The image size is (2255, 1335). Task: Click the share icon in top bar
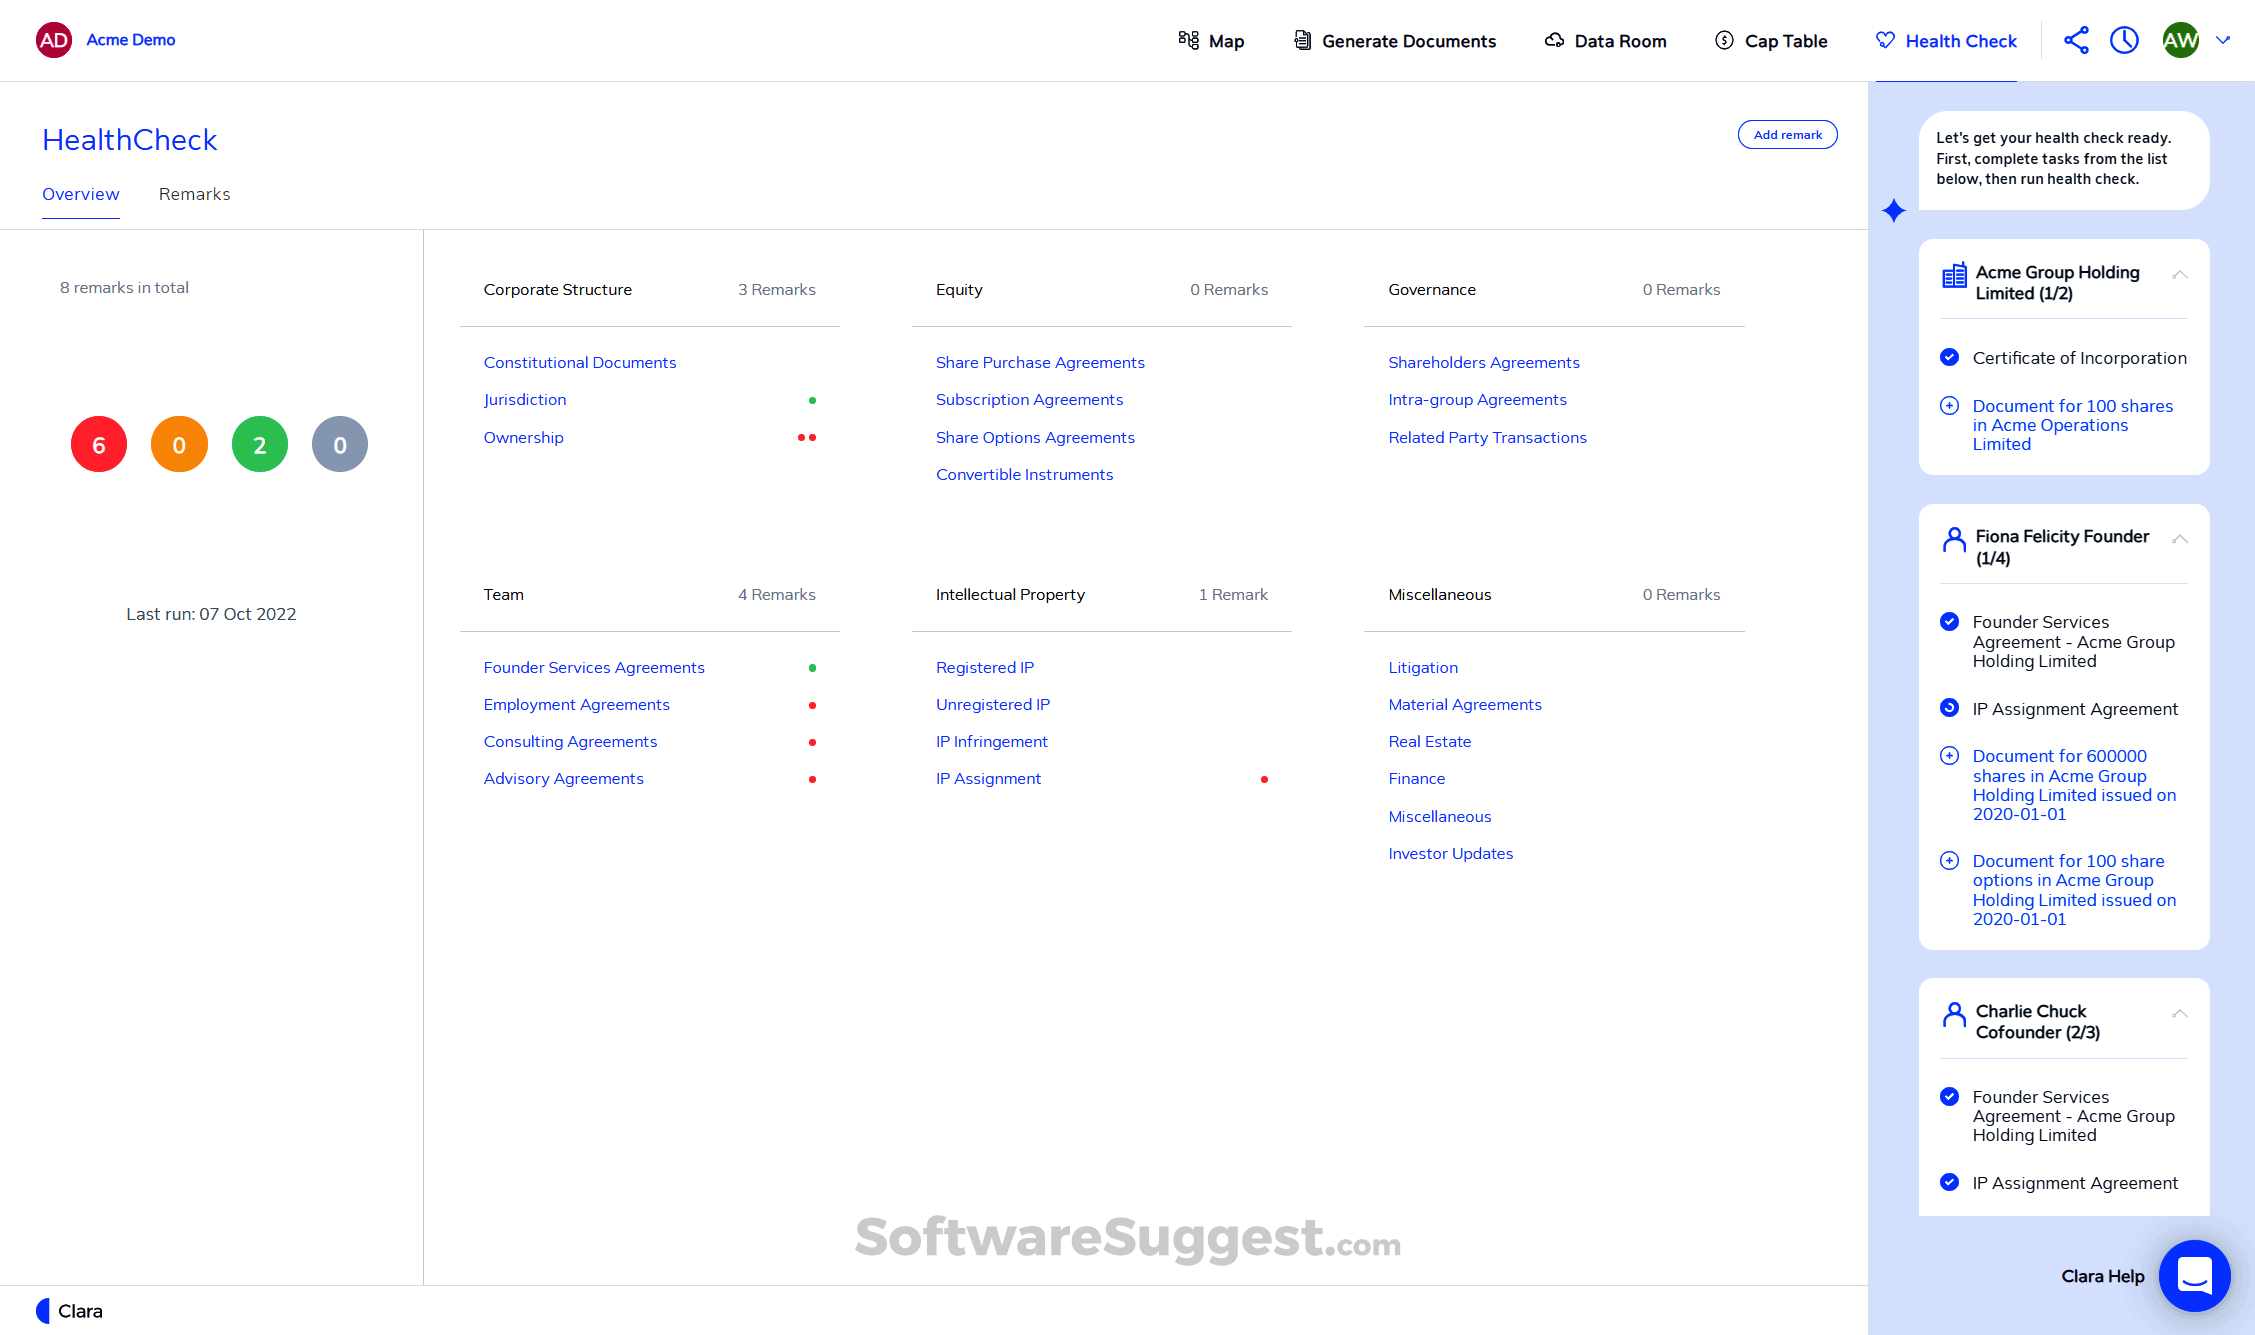tap(2076, 40)
